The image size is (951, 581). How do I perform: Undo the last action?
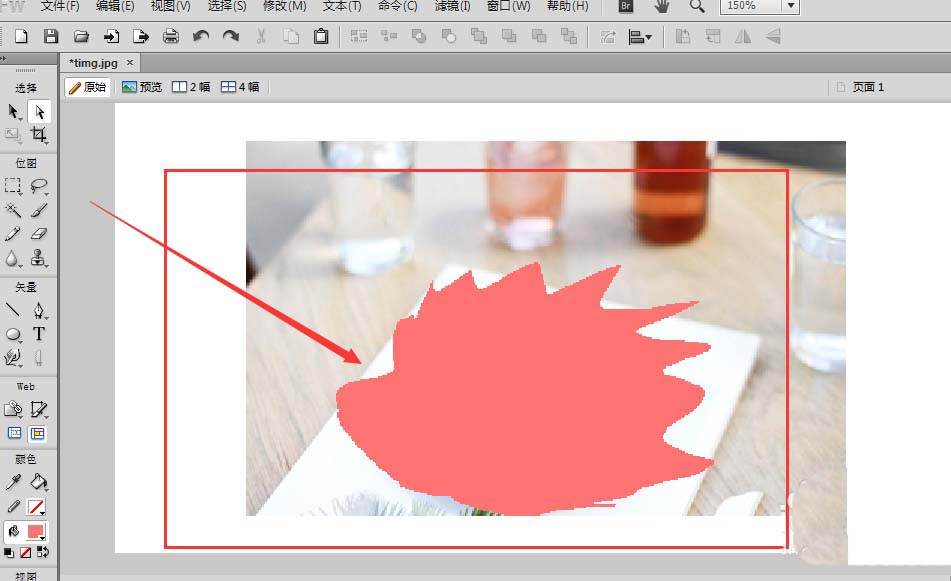pos(201,36)
